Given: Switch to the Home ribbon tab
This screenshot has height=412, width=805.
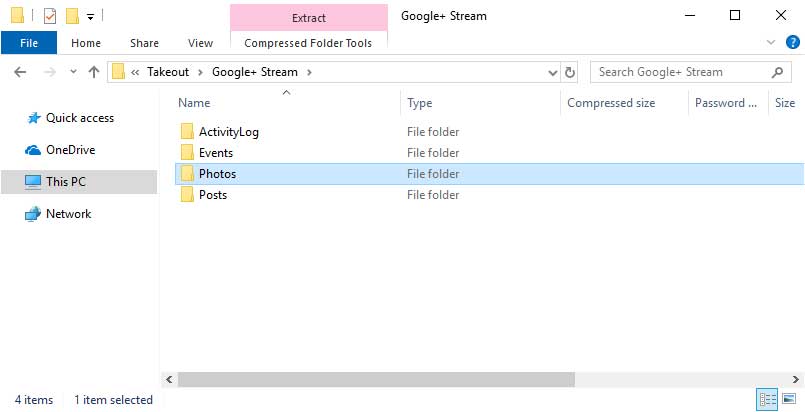Looking at the screenshot, I should pyautogui.click(x=86, y=43).
